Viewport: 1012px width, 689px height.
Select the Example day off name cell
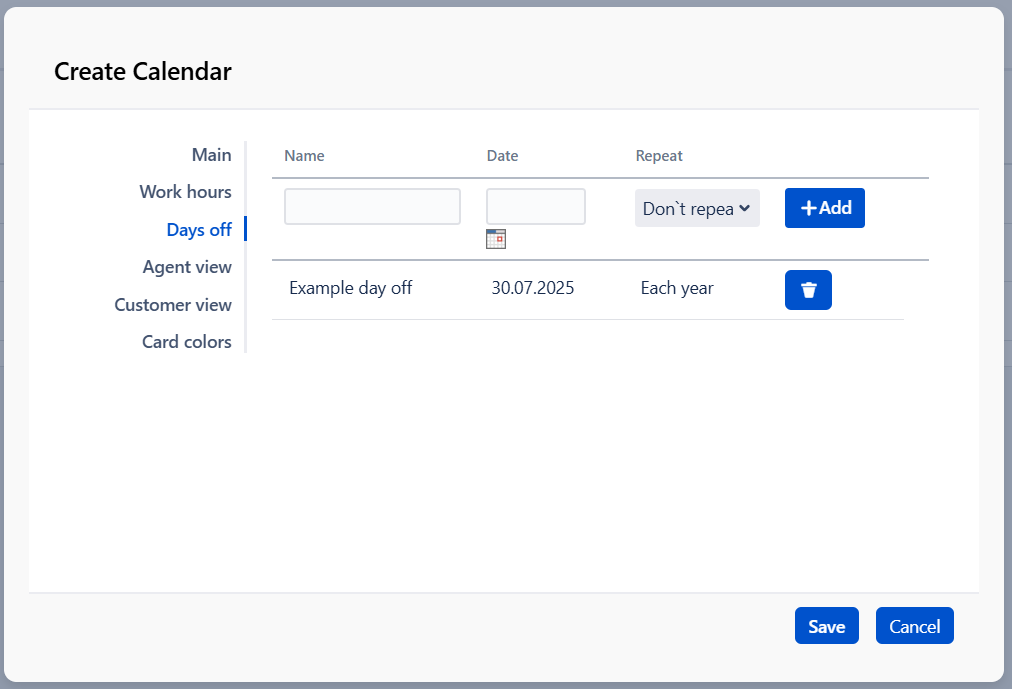(350, 288)
